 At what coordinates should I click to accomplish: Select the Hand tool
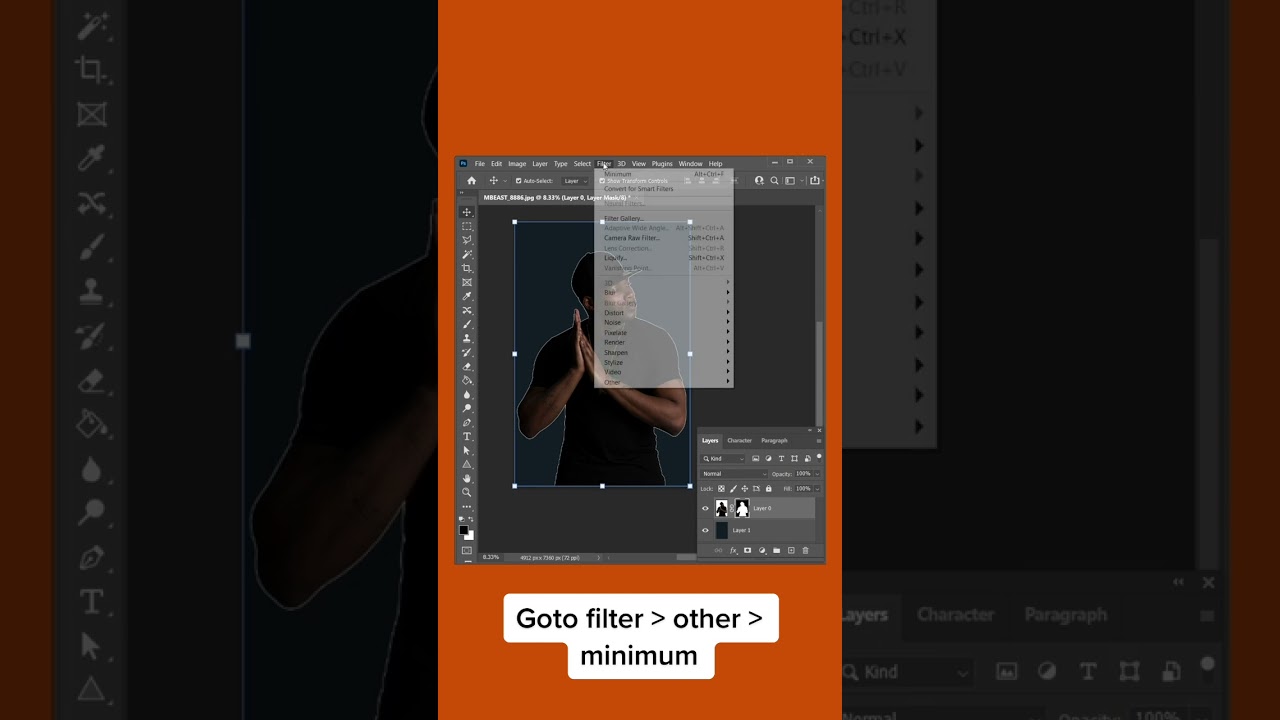[x=467, y=478]
